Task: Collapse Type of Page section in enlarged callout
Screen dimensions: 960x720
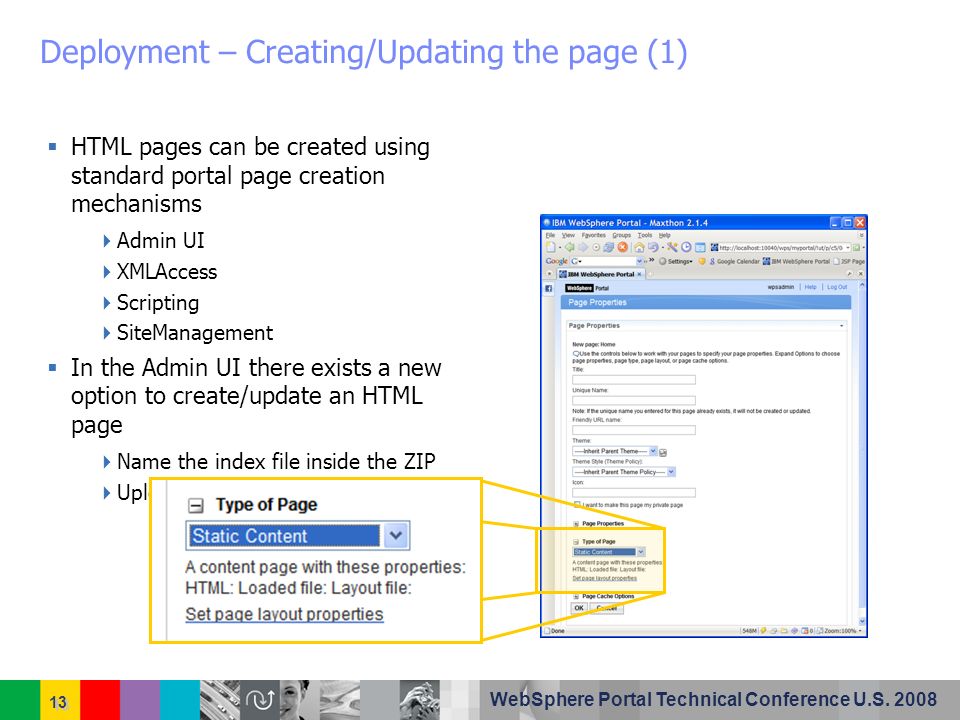Action: coord(196,506)
